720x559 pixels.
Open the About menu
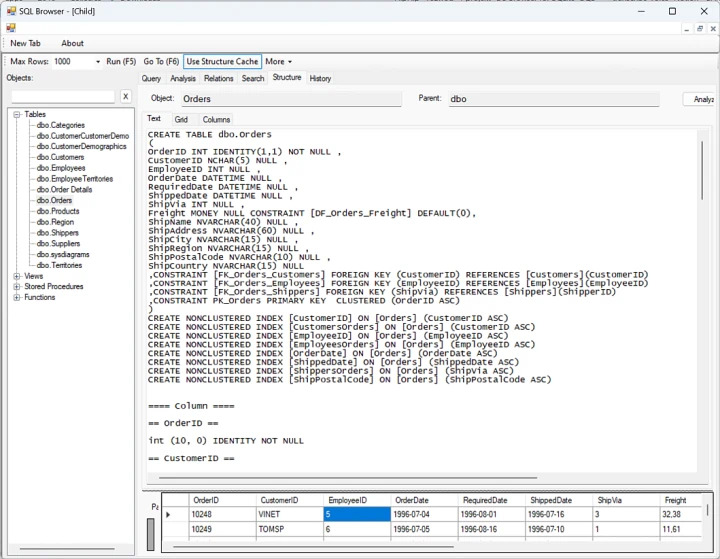(x=73, y=43)
